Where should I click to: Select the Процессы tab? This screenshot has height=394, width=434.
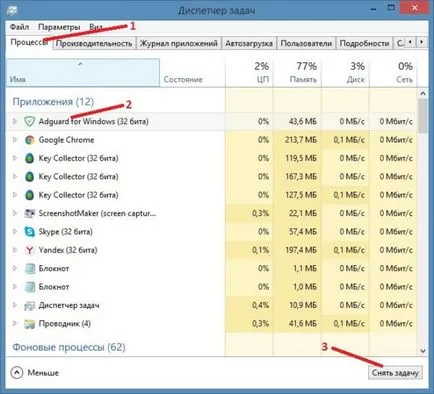29,43
